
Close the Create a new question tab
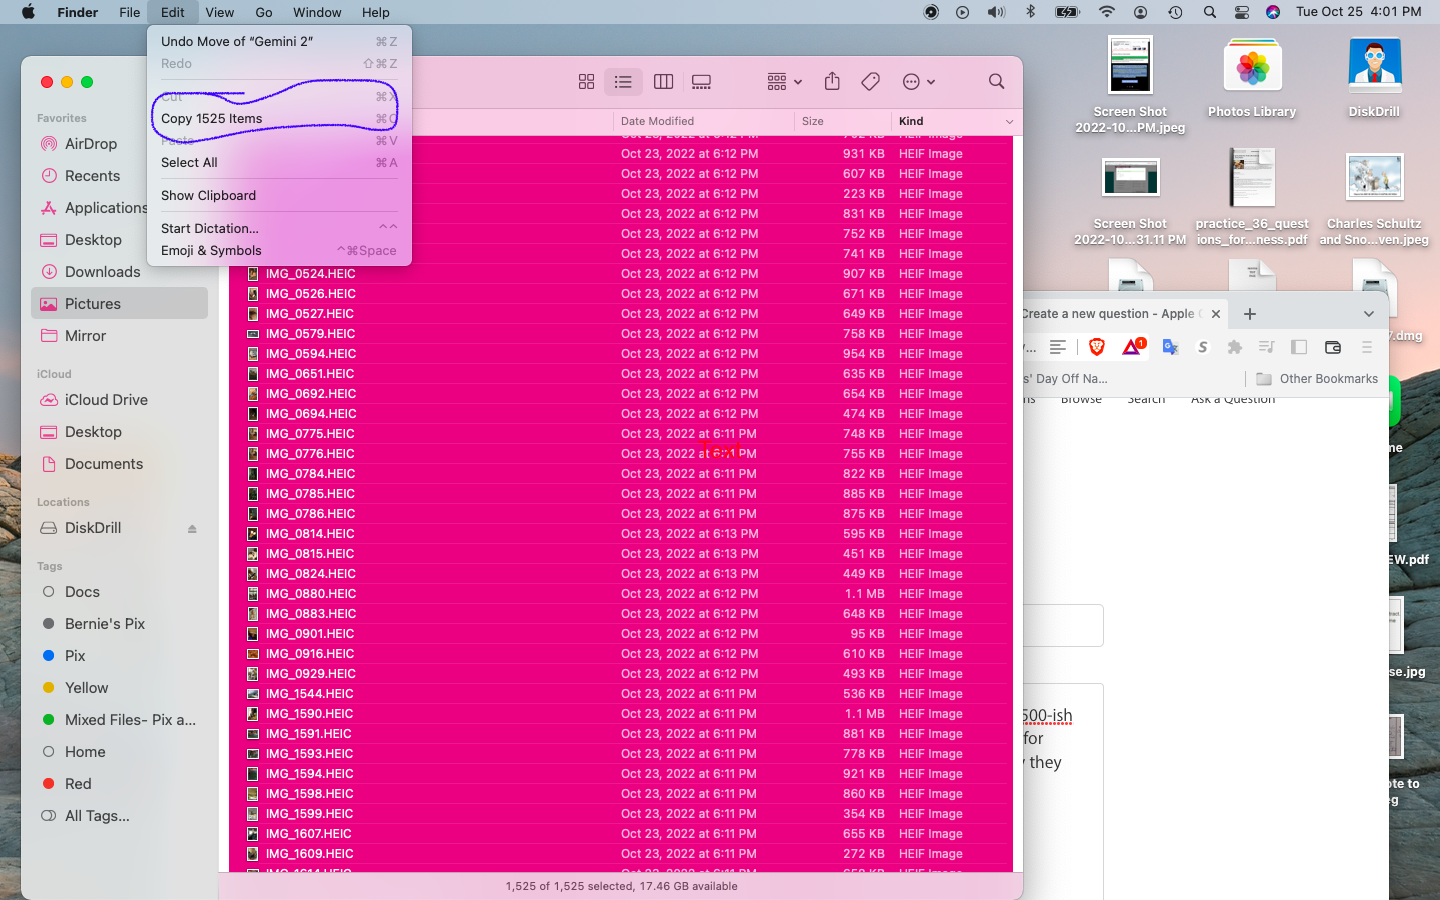pyautogui.click(x=1216, y=314)
